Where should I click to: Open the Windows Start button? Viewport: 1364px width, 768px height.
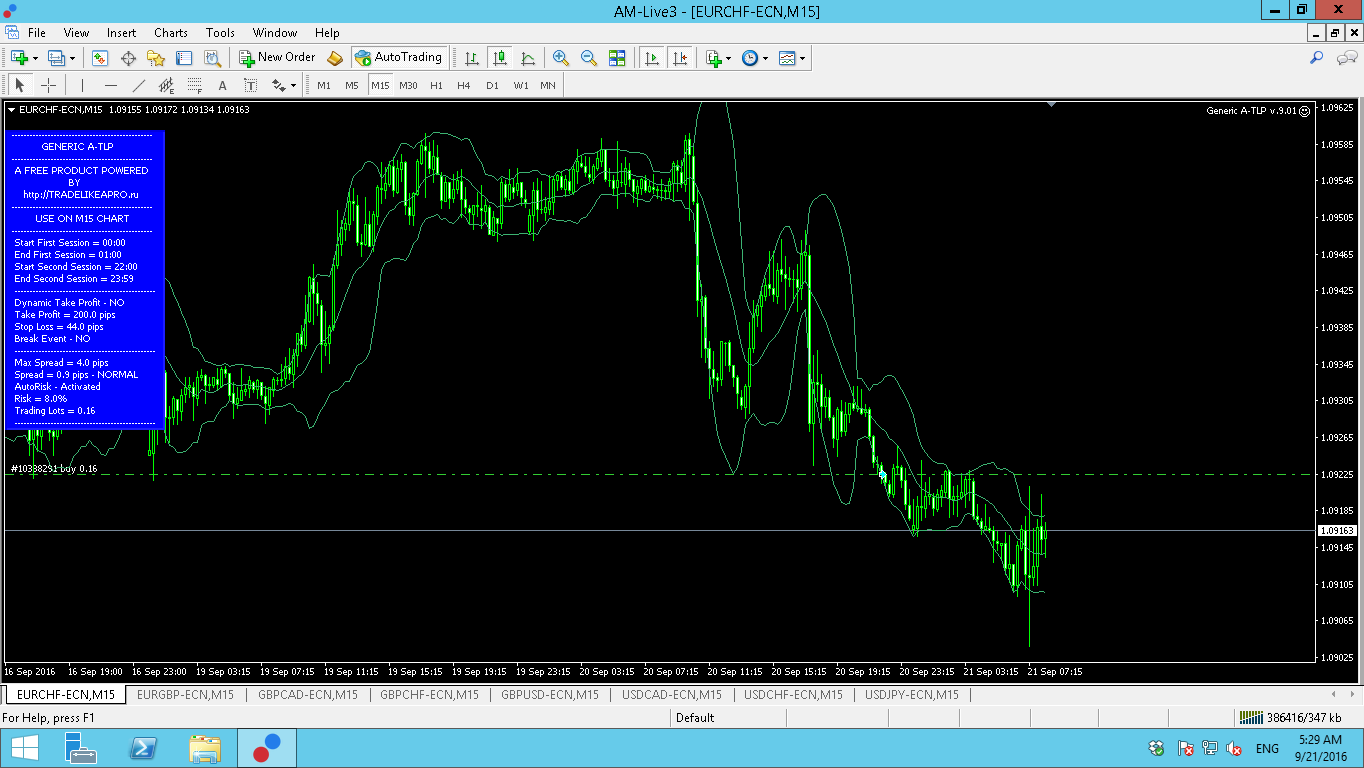point(24,748)
